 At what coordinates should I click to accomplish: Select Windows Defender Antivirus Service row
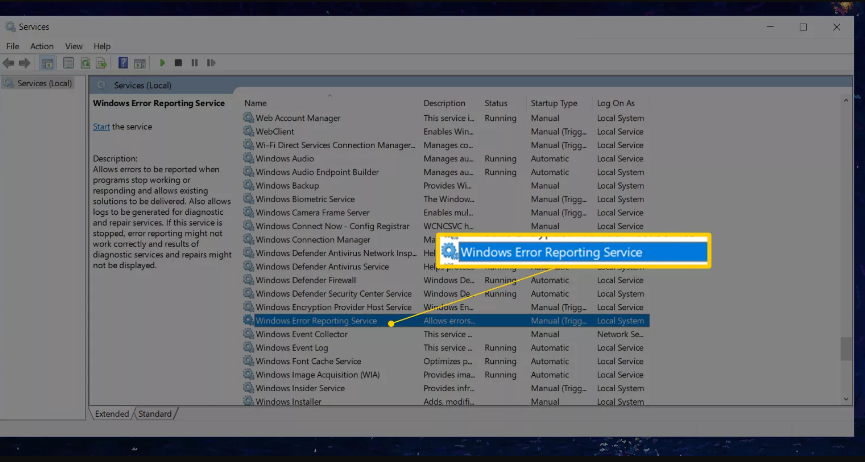click(x=446, y=267)
